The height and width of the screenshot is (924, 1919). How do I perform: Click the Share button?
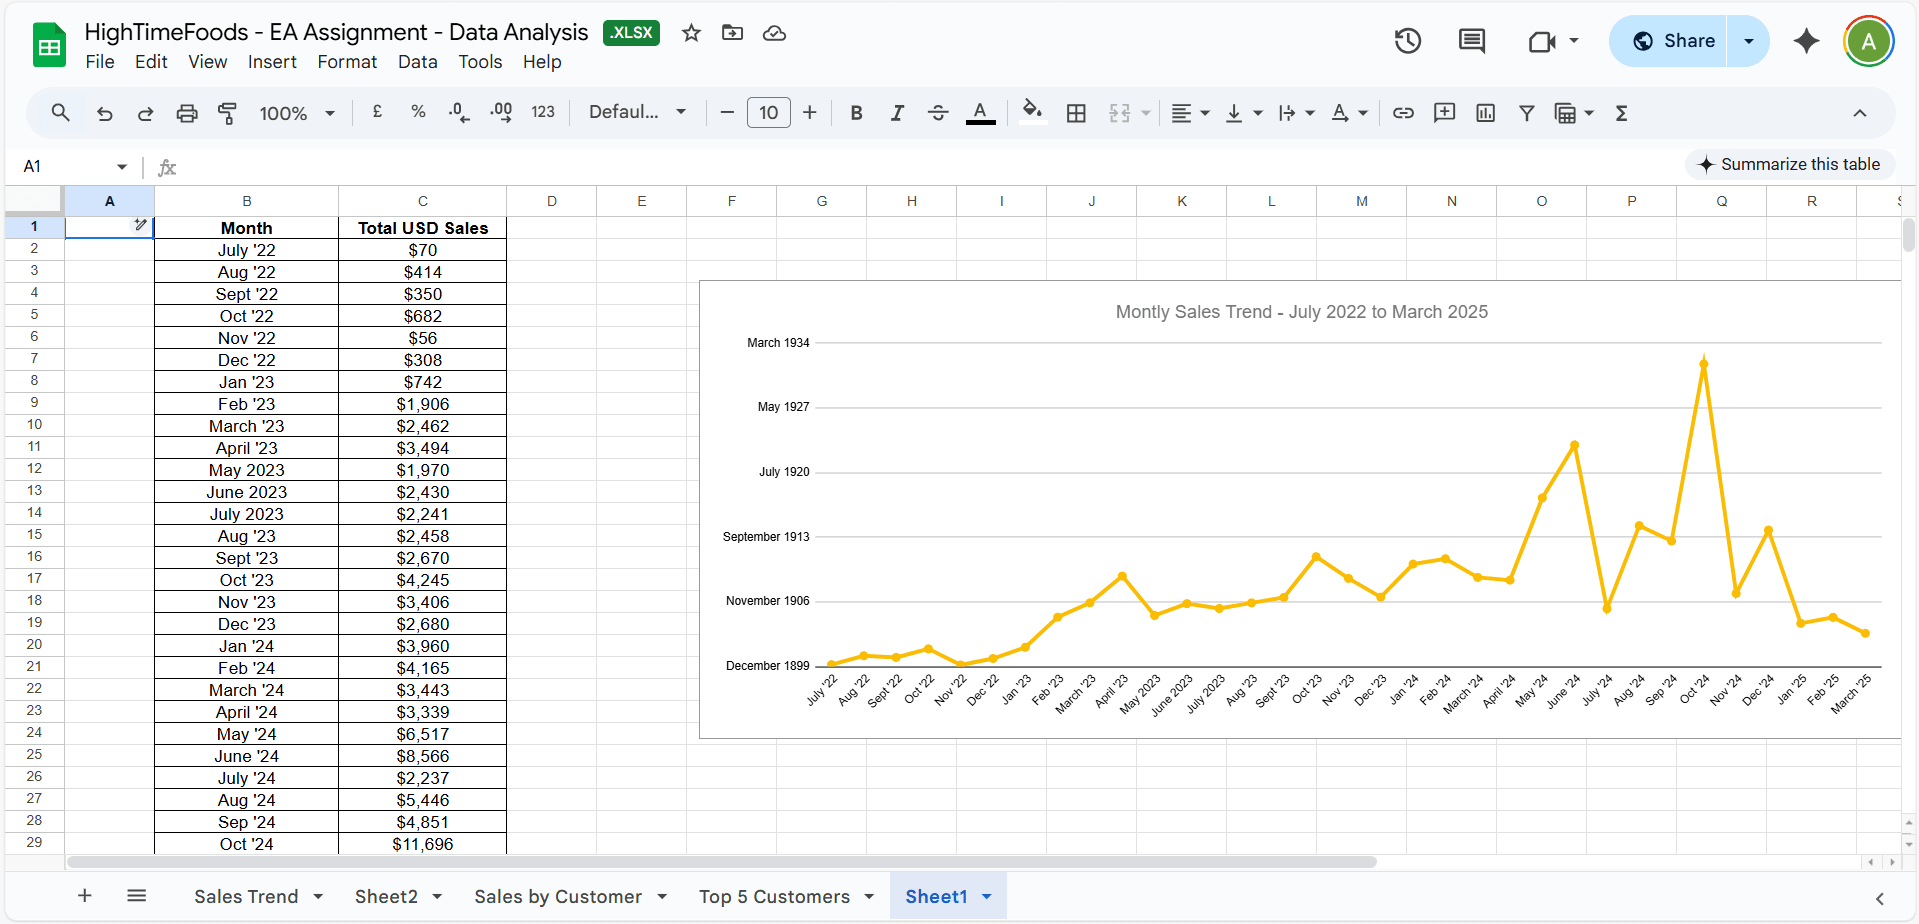click(1673, 41)
